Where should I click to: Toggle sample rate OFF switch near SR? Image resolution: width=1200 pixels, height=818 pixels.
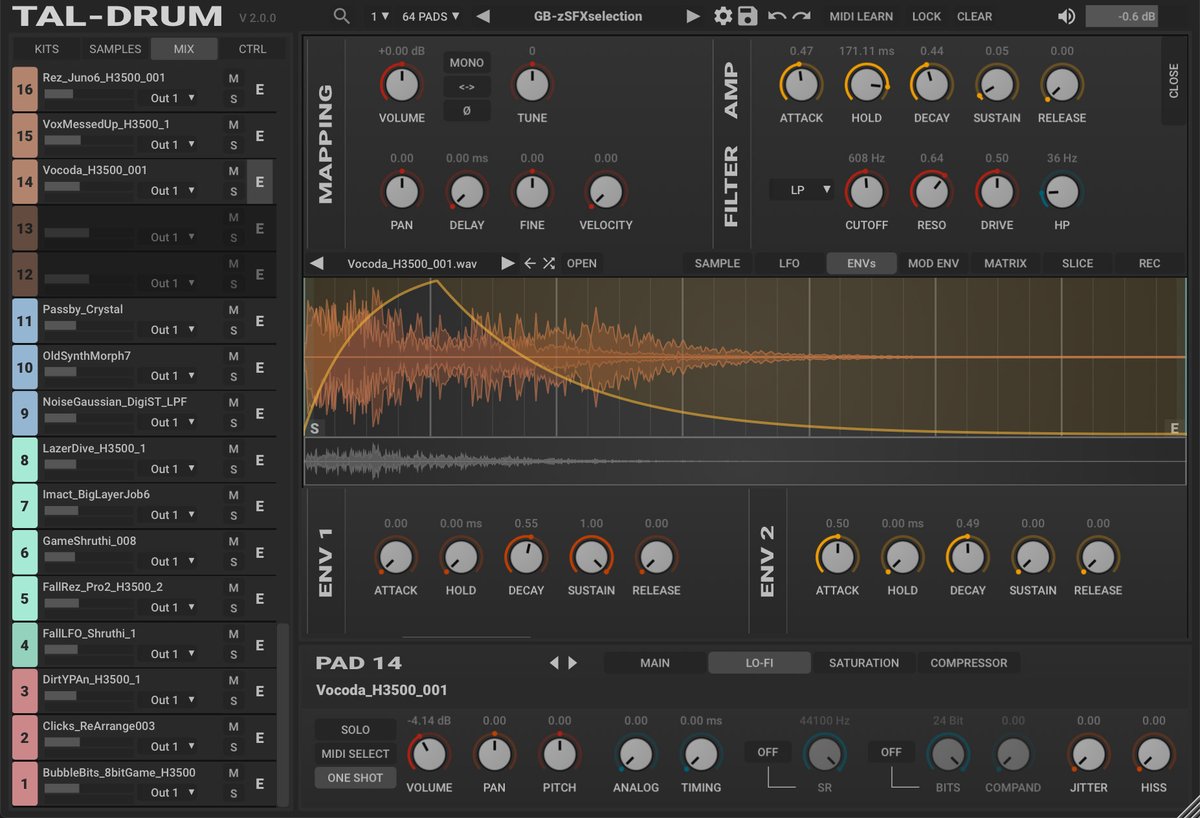pos(767,752)
